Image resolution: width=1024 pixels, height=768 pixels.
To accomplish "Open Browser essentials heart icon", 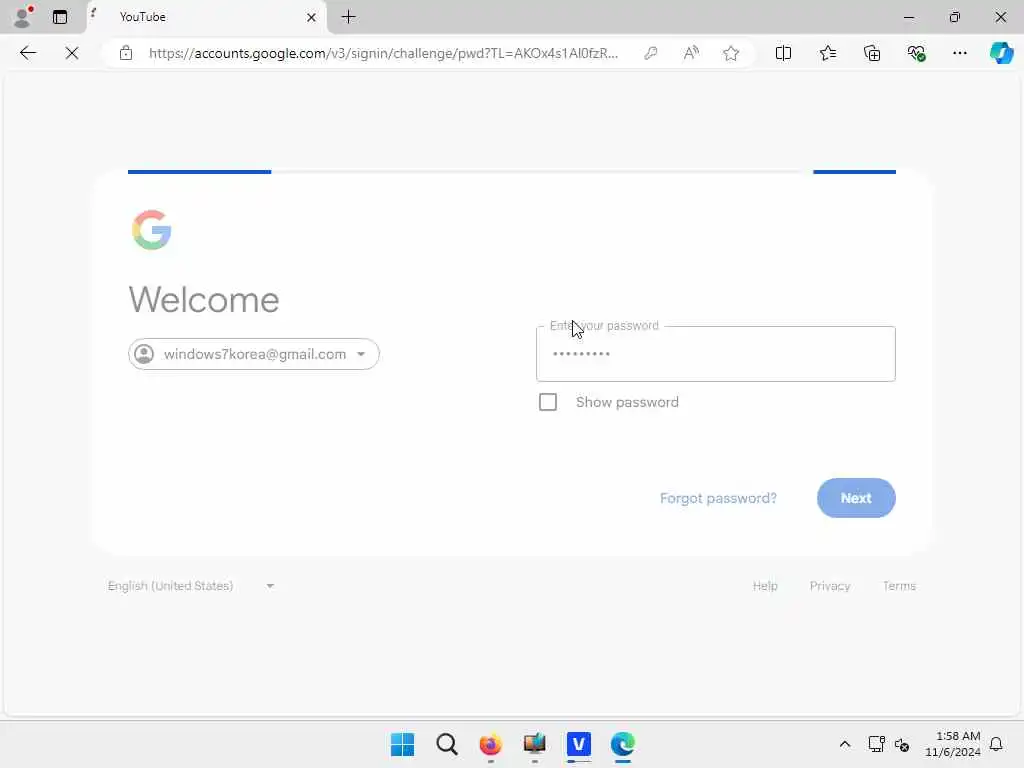I will [916, 53].
